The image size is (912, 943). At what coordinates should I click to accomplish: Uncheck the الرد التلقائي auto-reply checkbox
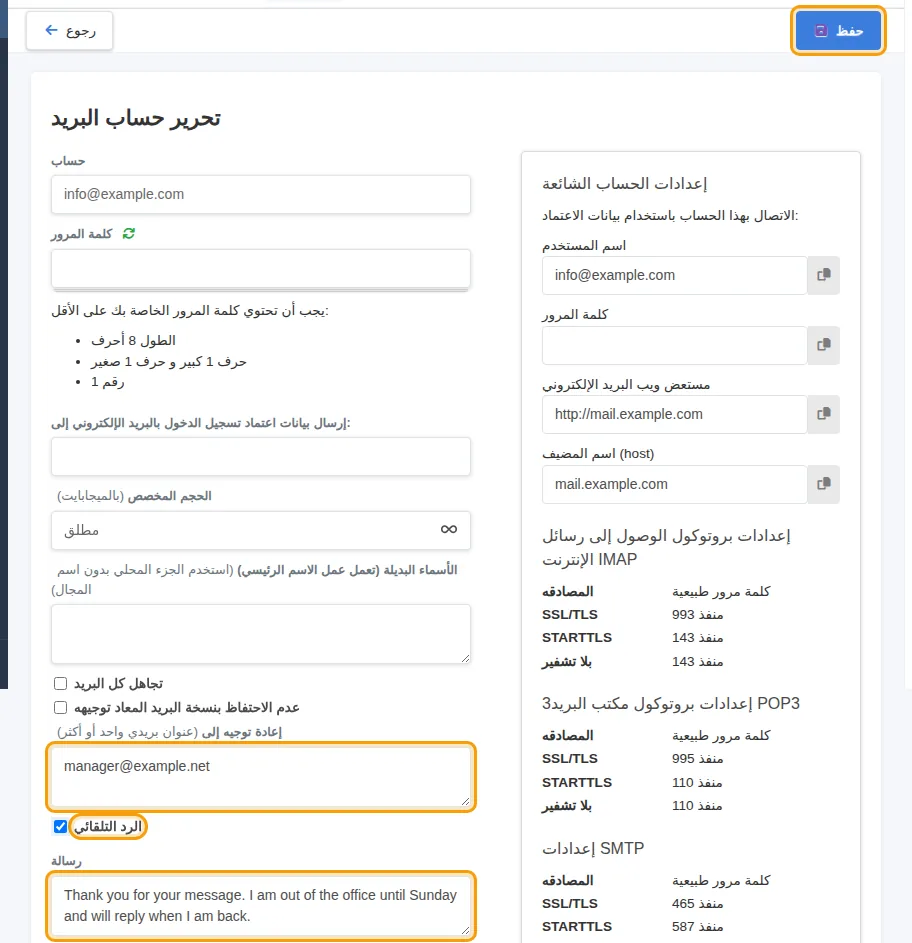pos(60,826)
